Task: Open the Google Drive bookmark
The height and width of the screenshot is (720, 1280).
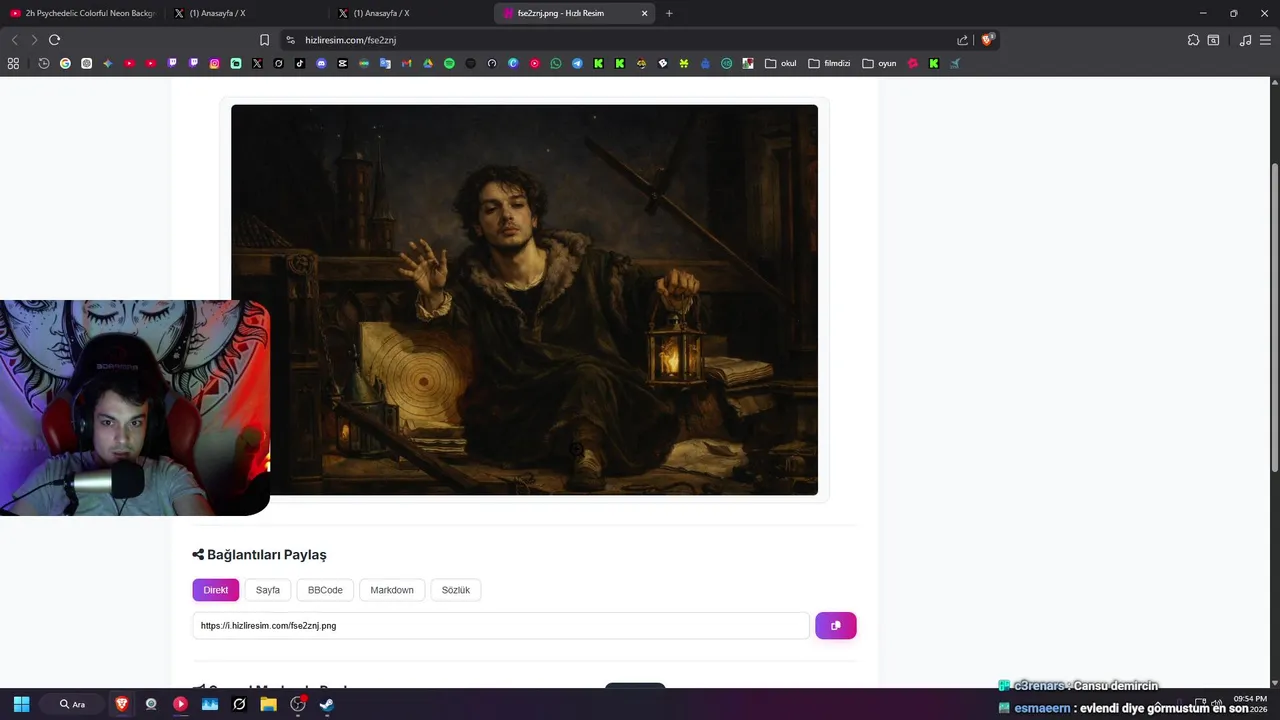Action: tap(428, 63)
